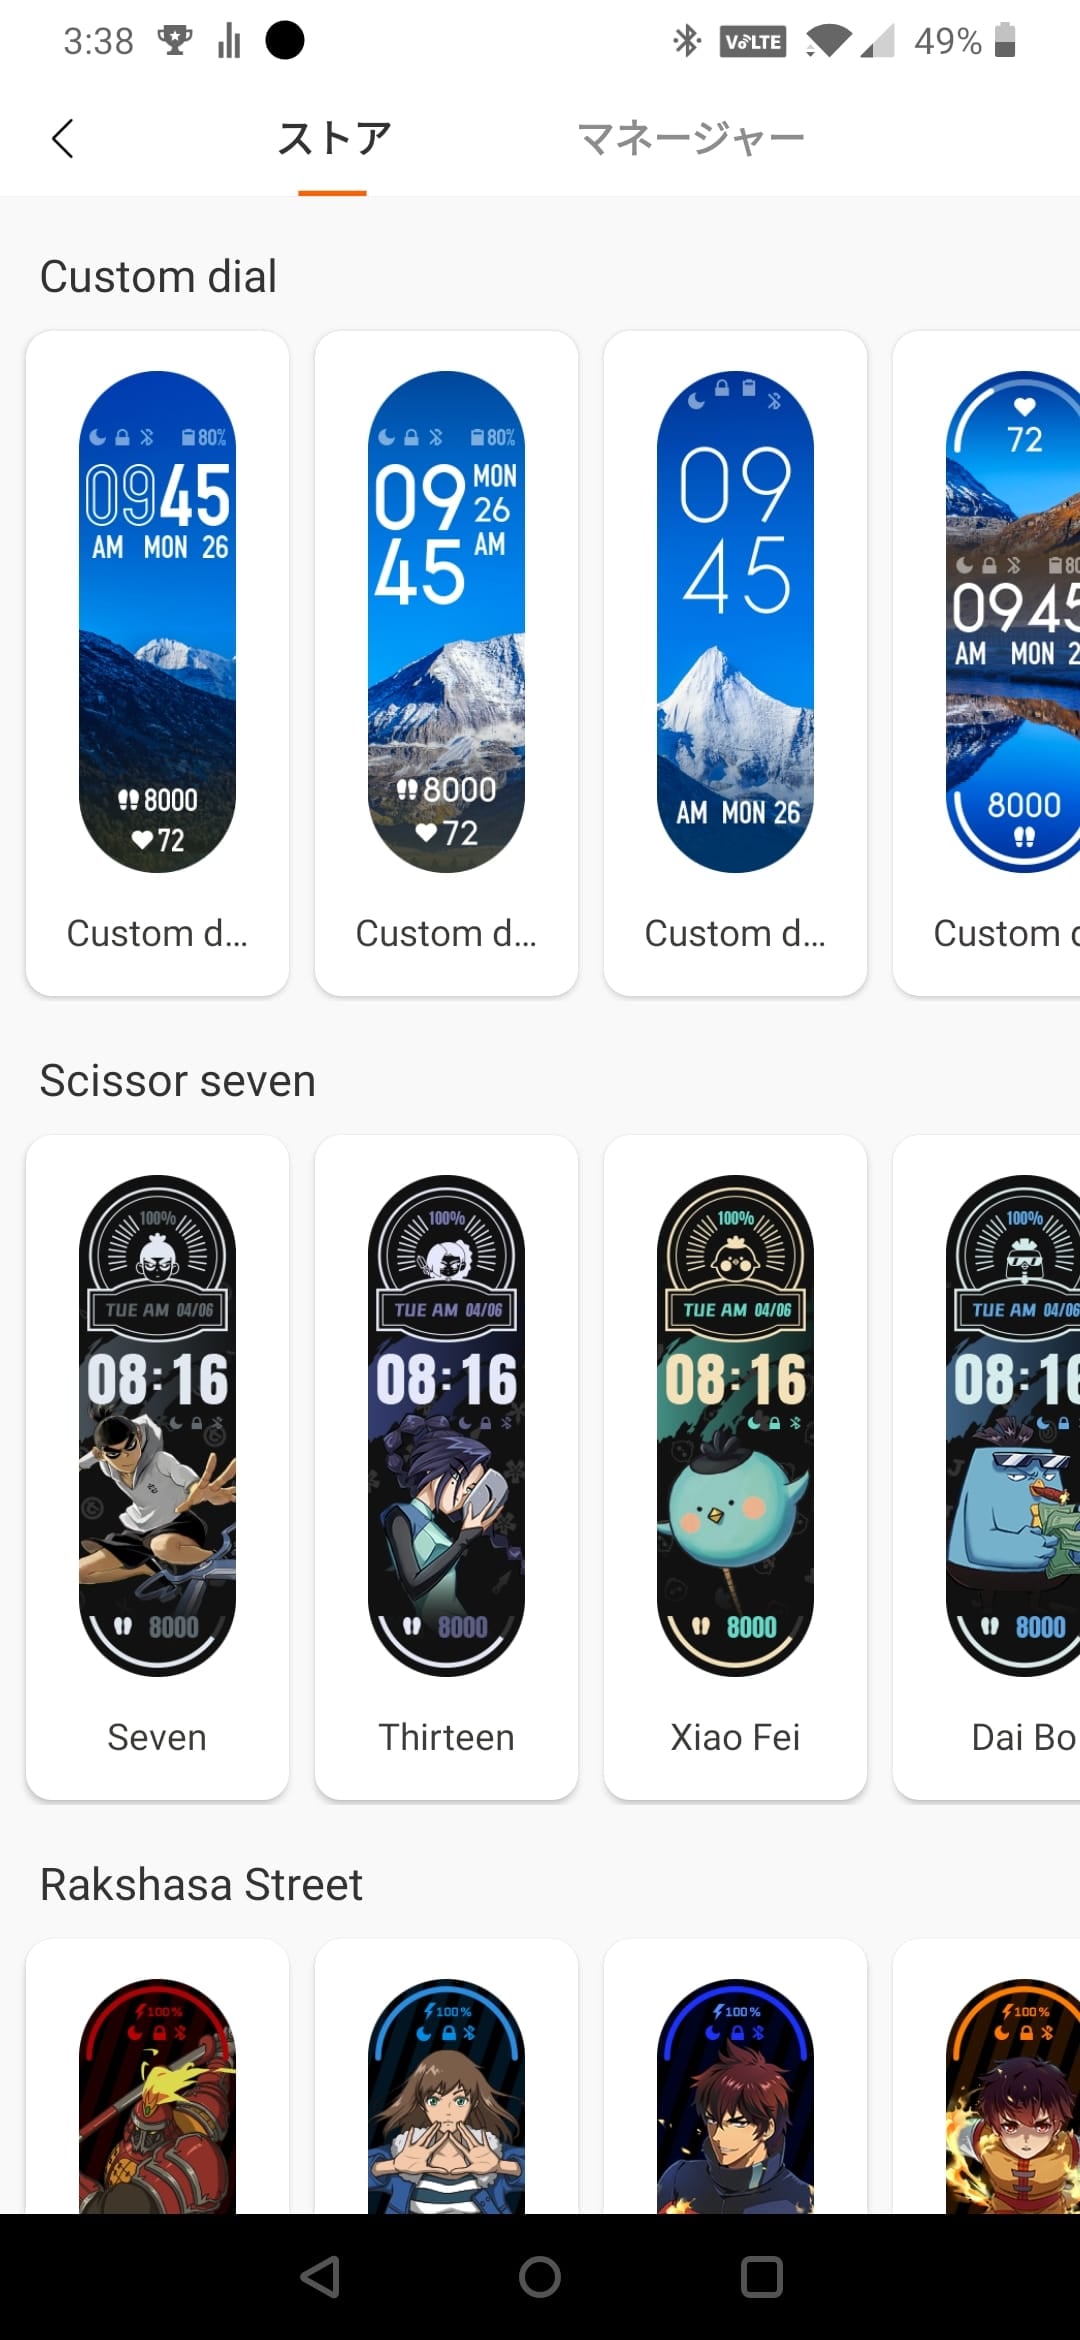
Task: Tap the back arrow icon
Action: pyautogui.click(x=63, y=138)
